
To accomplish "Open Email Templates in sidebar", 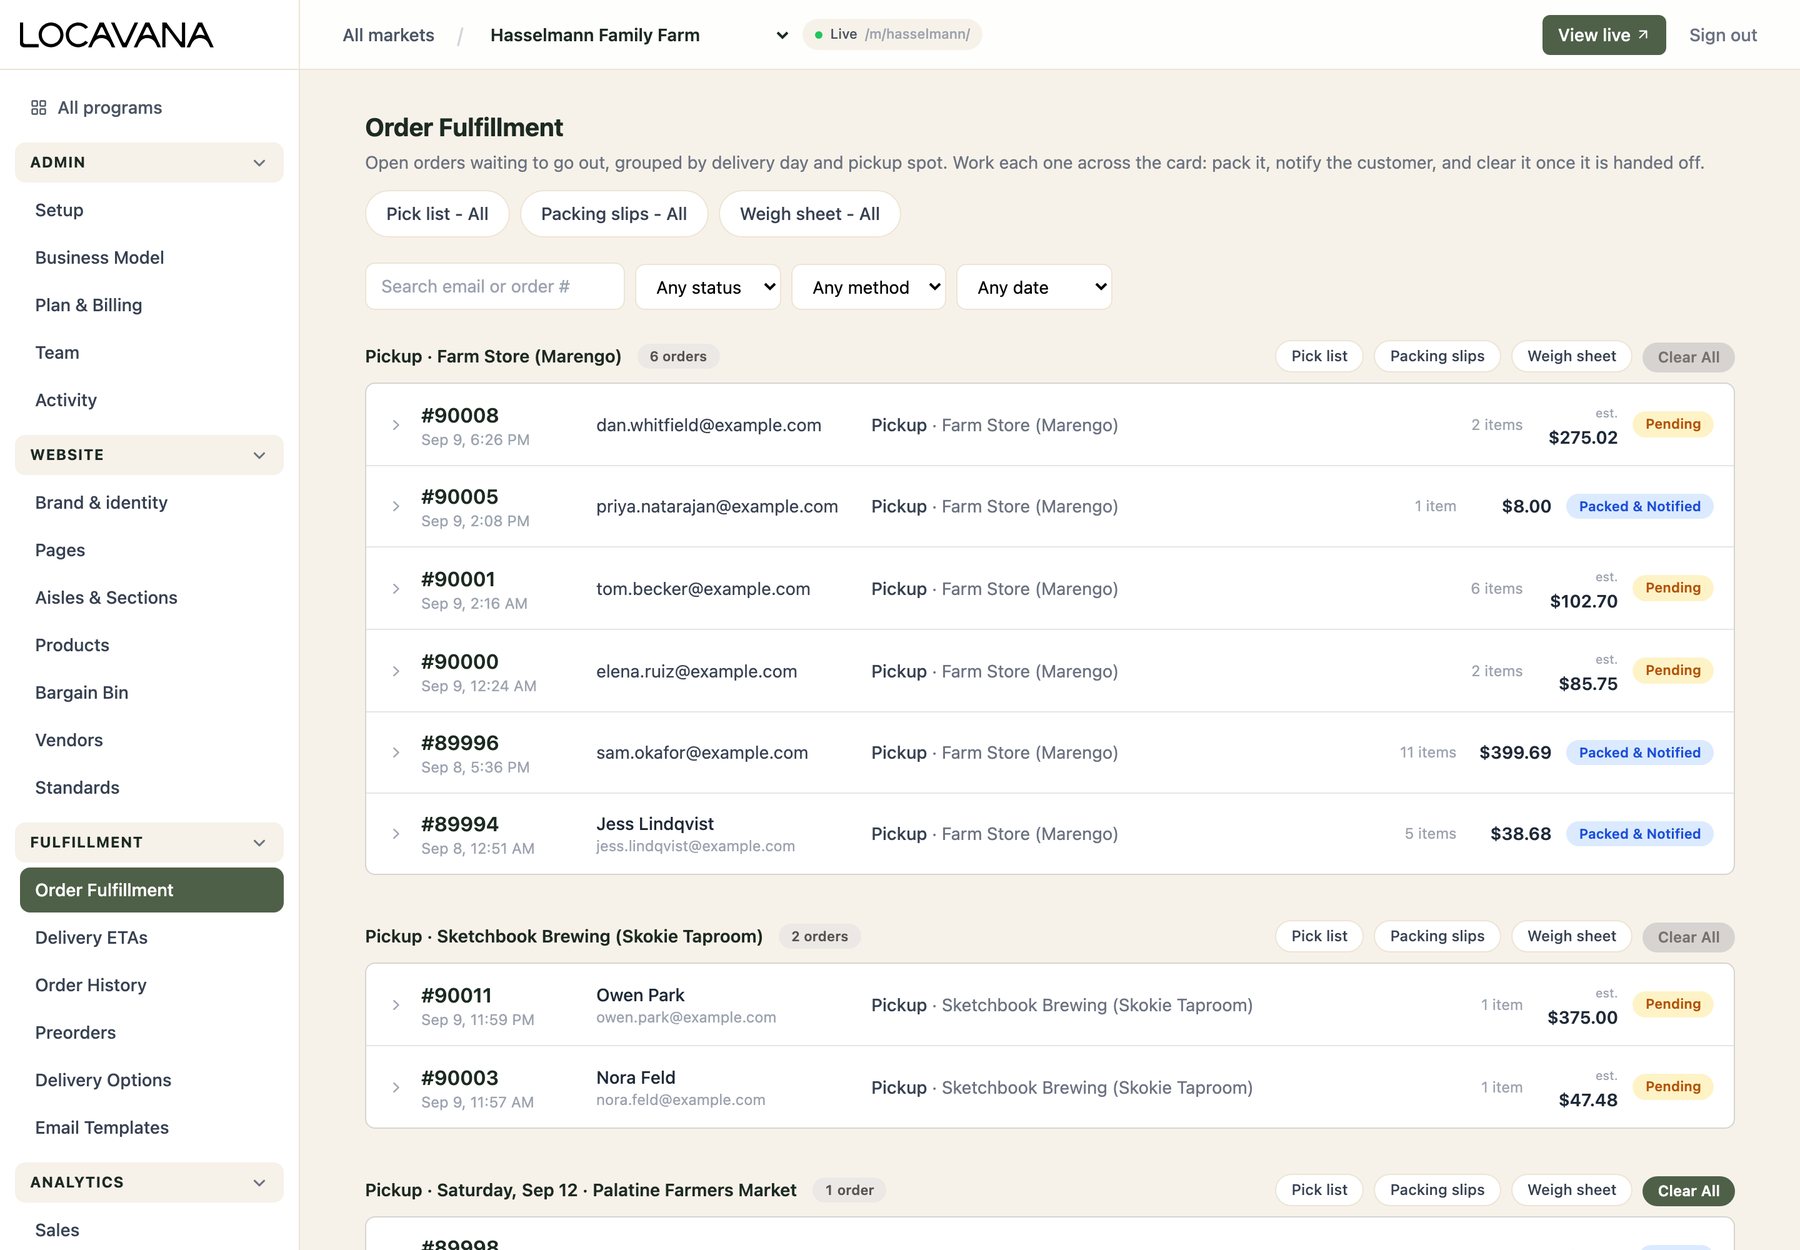I will [101, 1128].
